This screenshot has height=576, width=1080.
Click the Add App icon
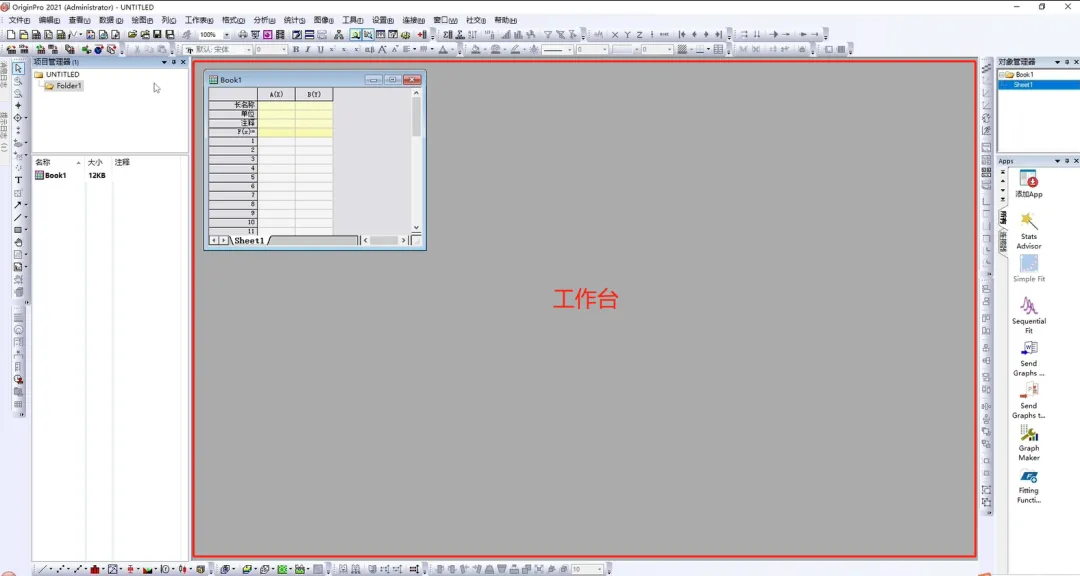coord(1028,183)
